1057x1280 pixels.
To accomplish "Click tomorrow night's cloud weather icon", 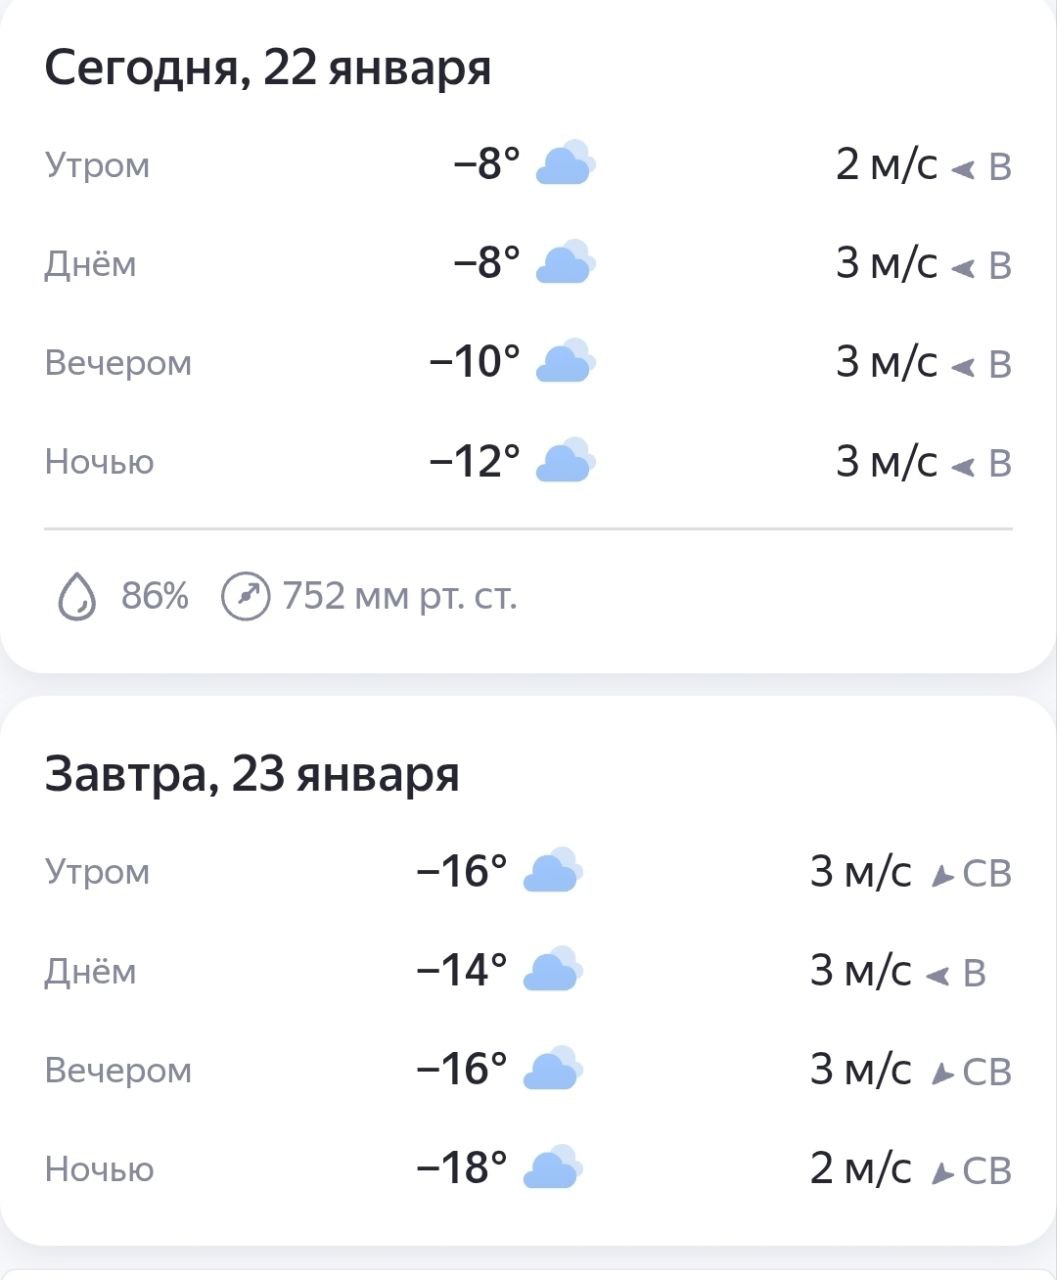I will [552, 1168].
